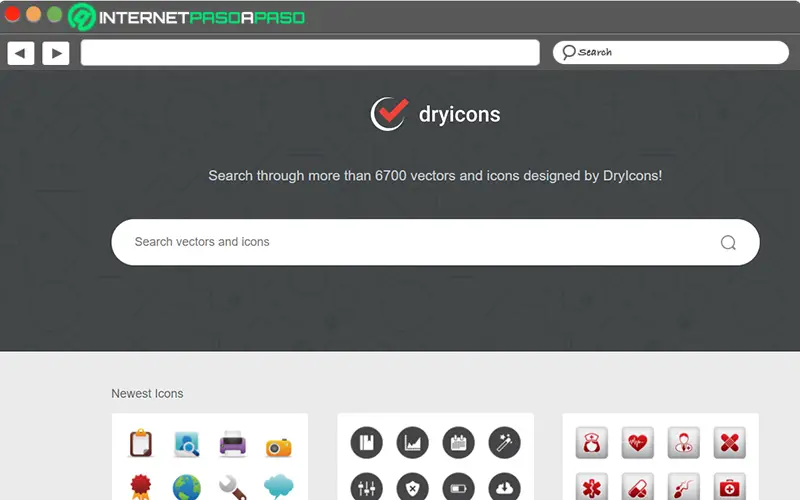Click the green window maximize button
The height and width of the screenshot is (500, 800).
(55, 14)
